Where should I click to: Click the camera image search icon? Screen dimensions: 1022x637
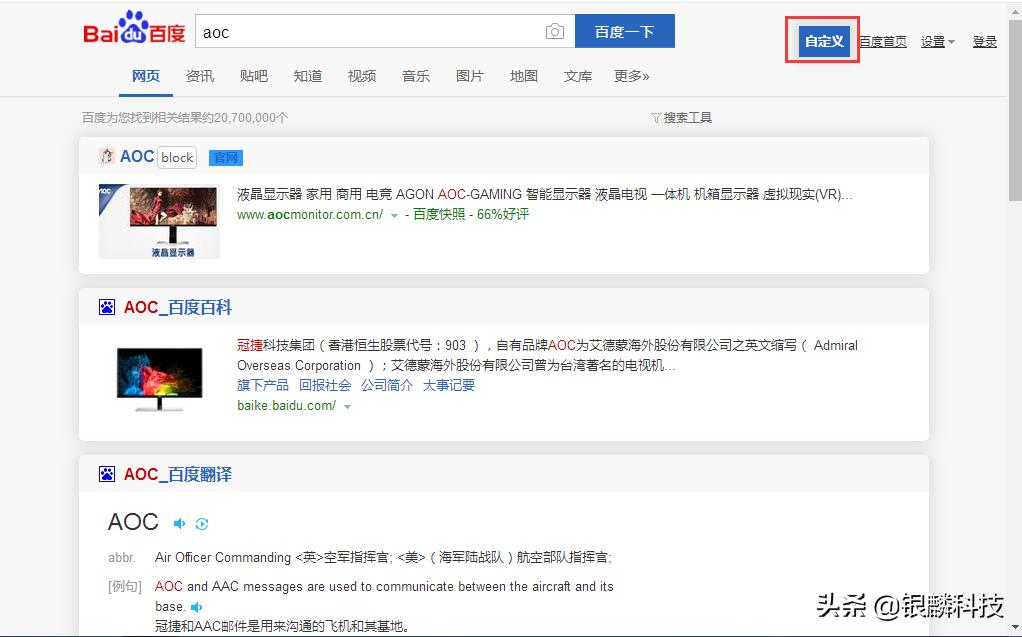point(555,32)
